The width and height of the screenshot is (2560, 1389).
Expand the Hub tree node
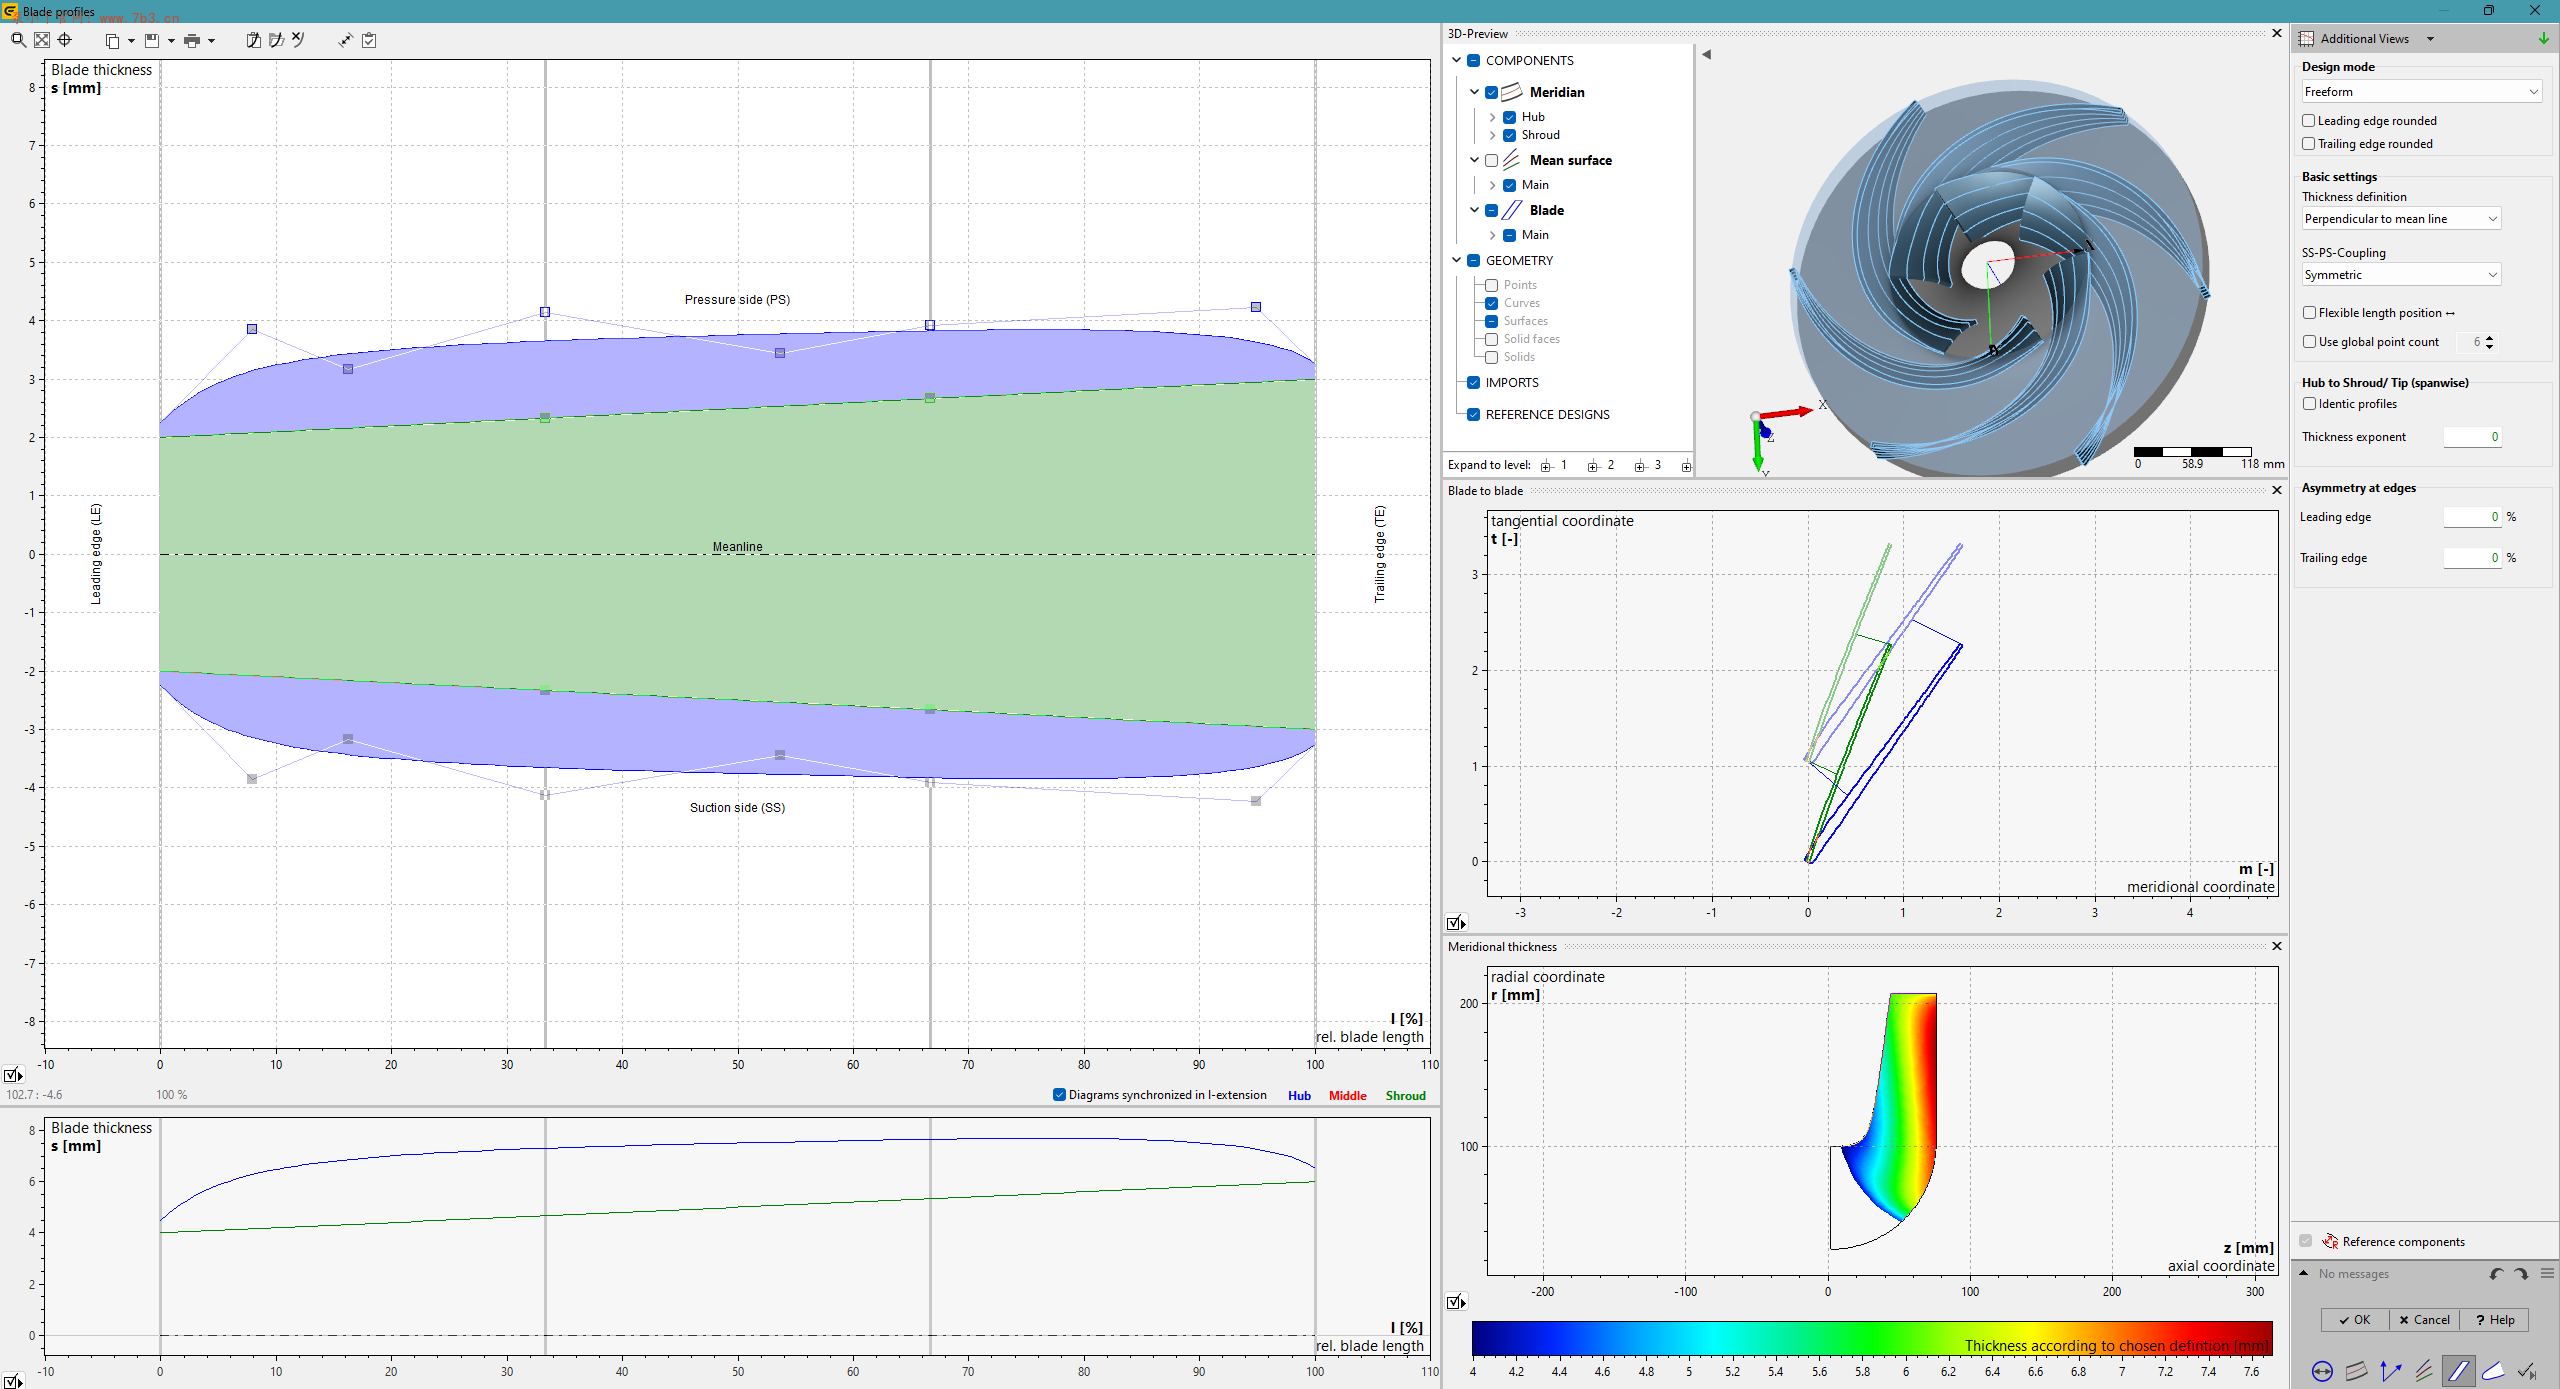point(1492,117)
